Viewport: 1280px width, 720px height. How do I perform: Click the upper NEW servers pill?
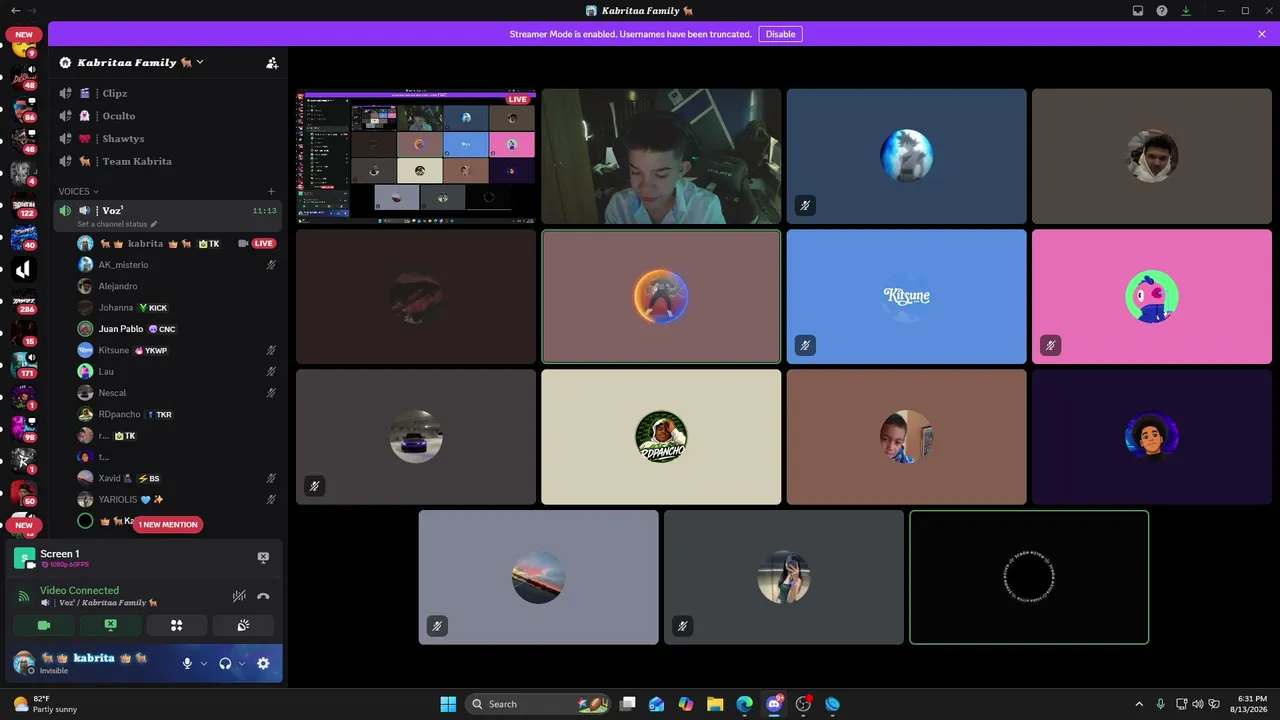pyautogui.click(x=24, y=35)
